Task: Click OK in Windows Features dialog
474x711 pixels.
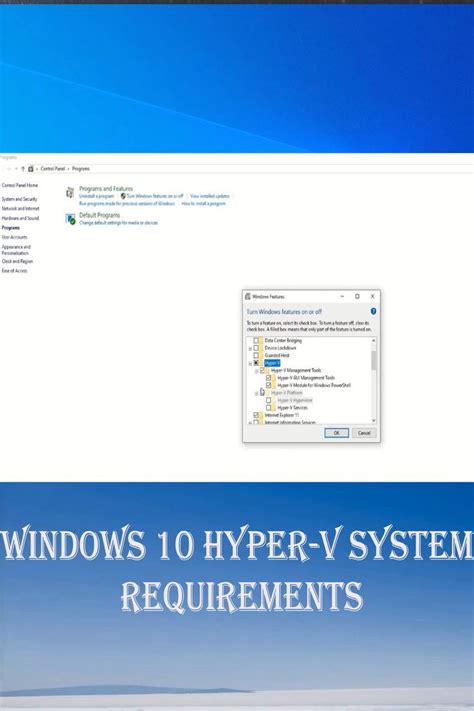Action: point(337,433)
